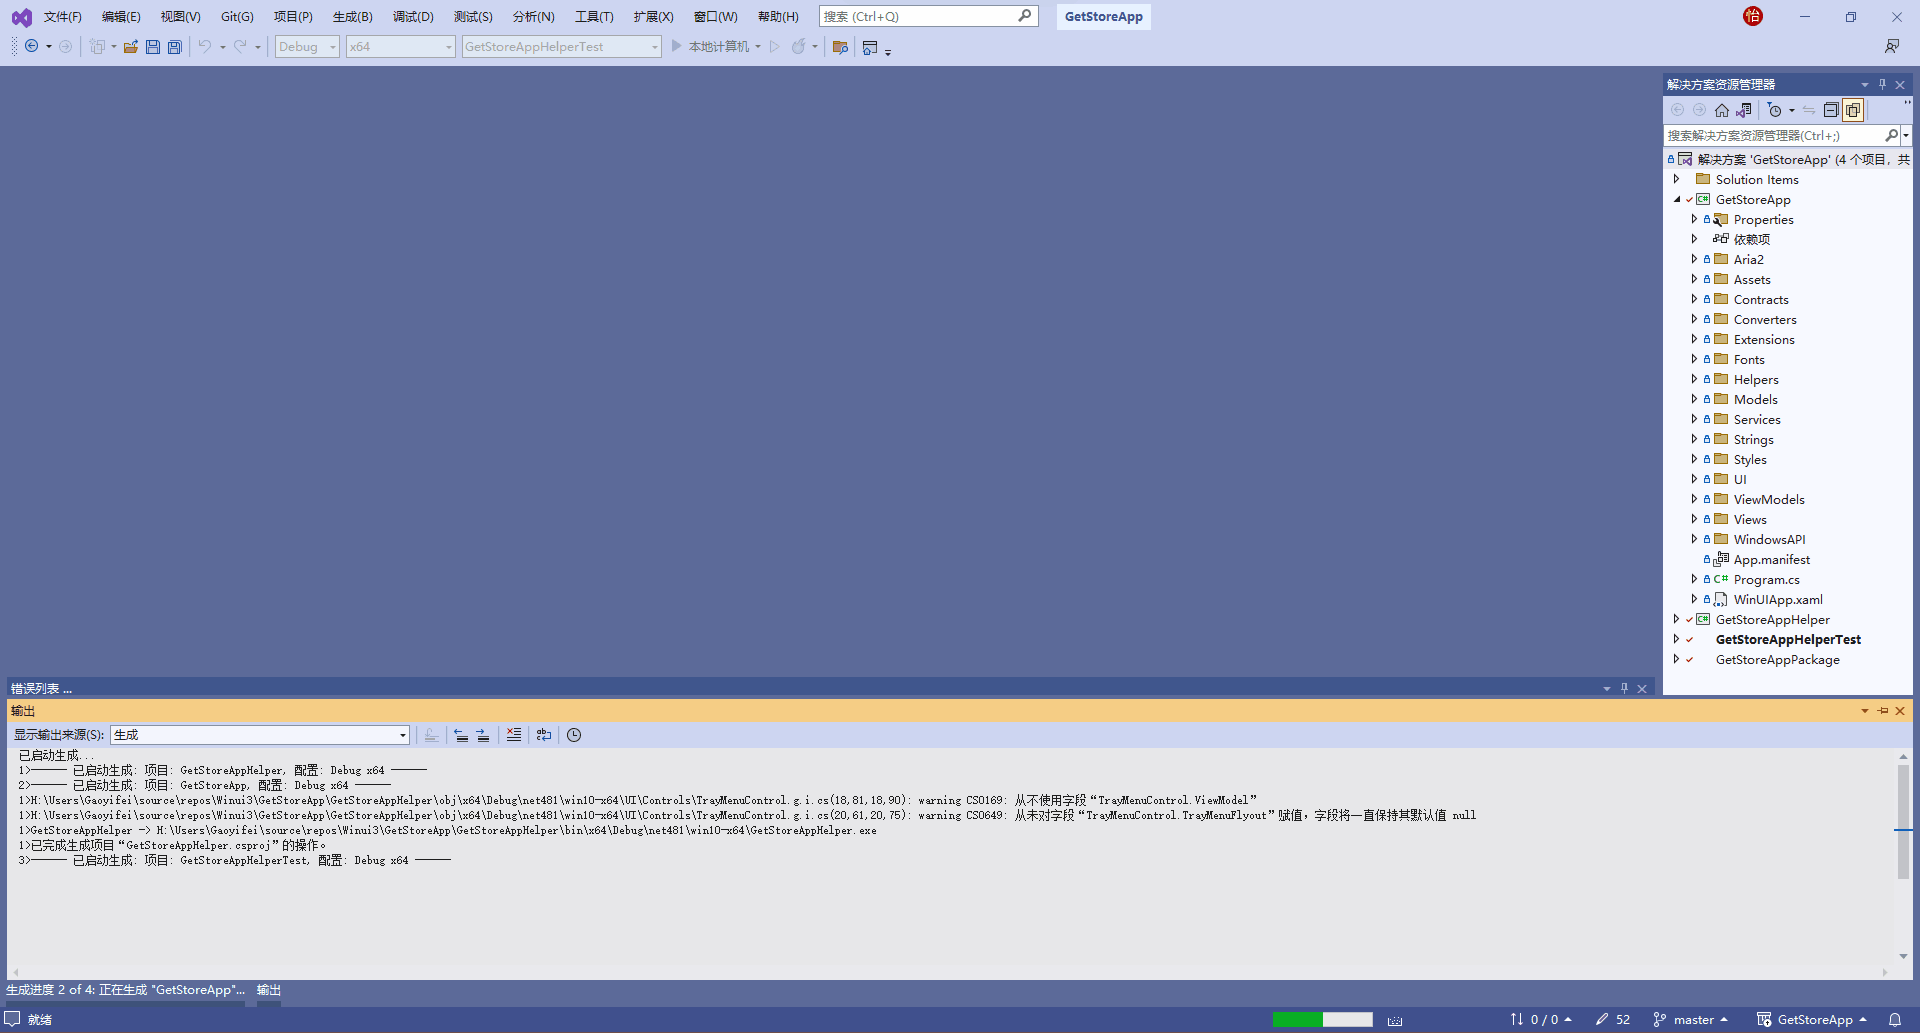
Task: Open the 帮助(H) menu
Action: [778, 17]
